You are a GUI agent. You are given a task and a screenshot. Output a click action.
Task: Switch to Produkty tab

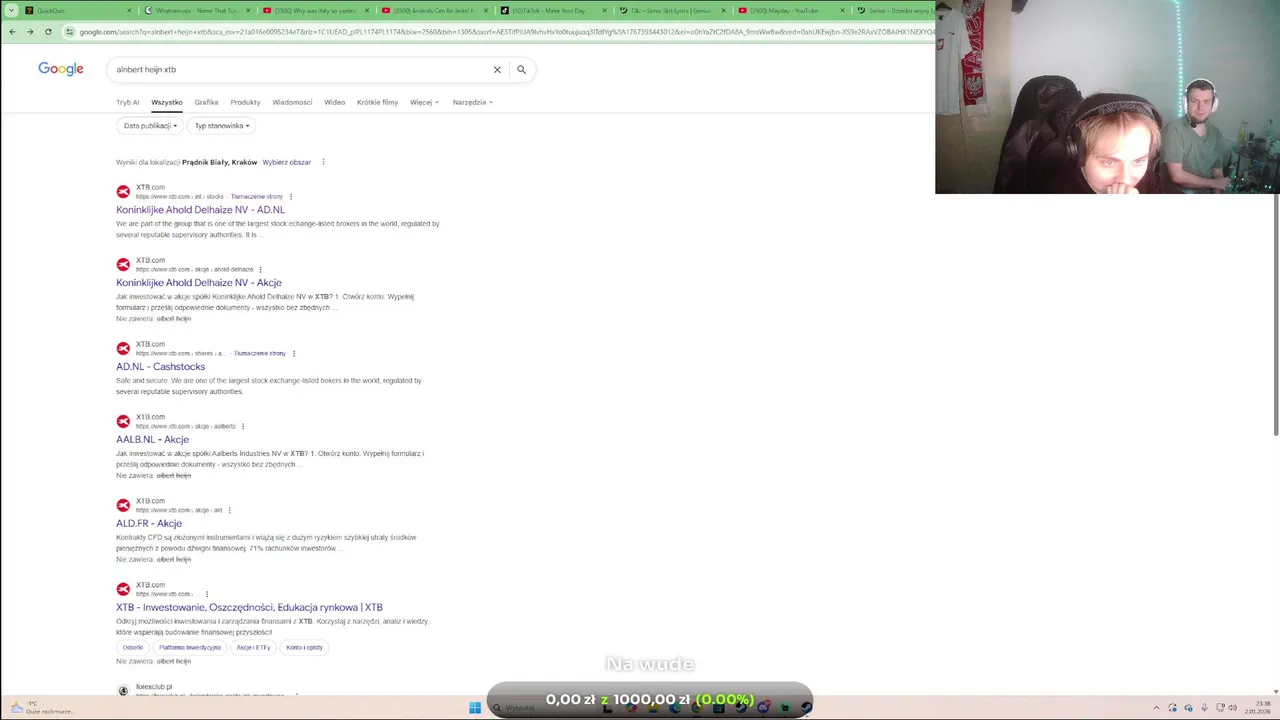click(245, 102)
